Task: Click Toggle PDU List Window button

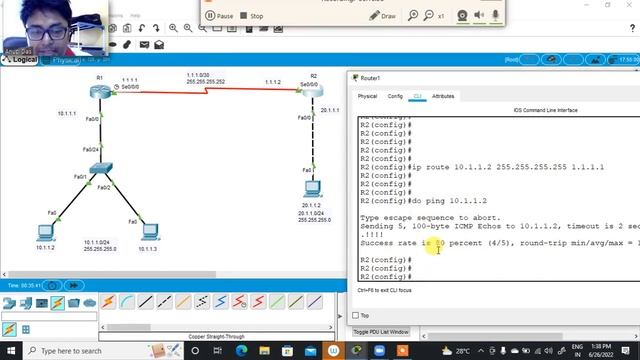Action: tap(381, 332)
